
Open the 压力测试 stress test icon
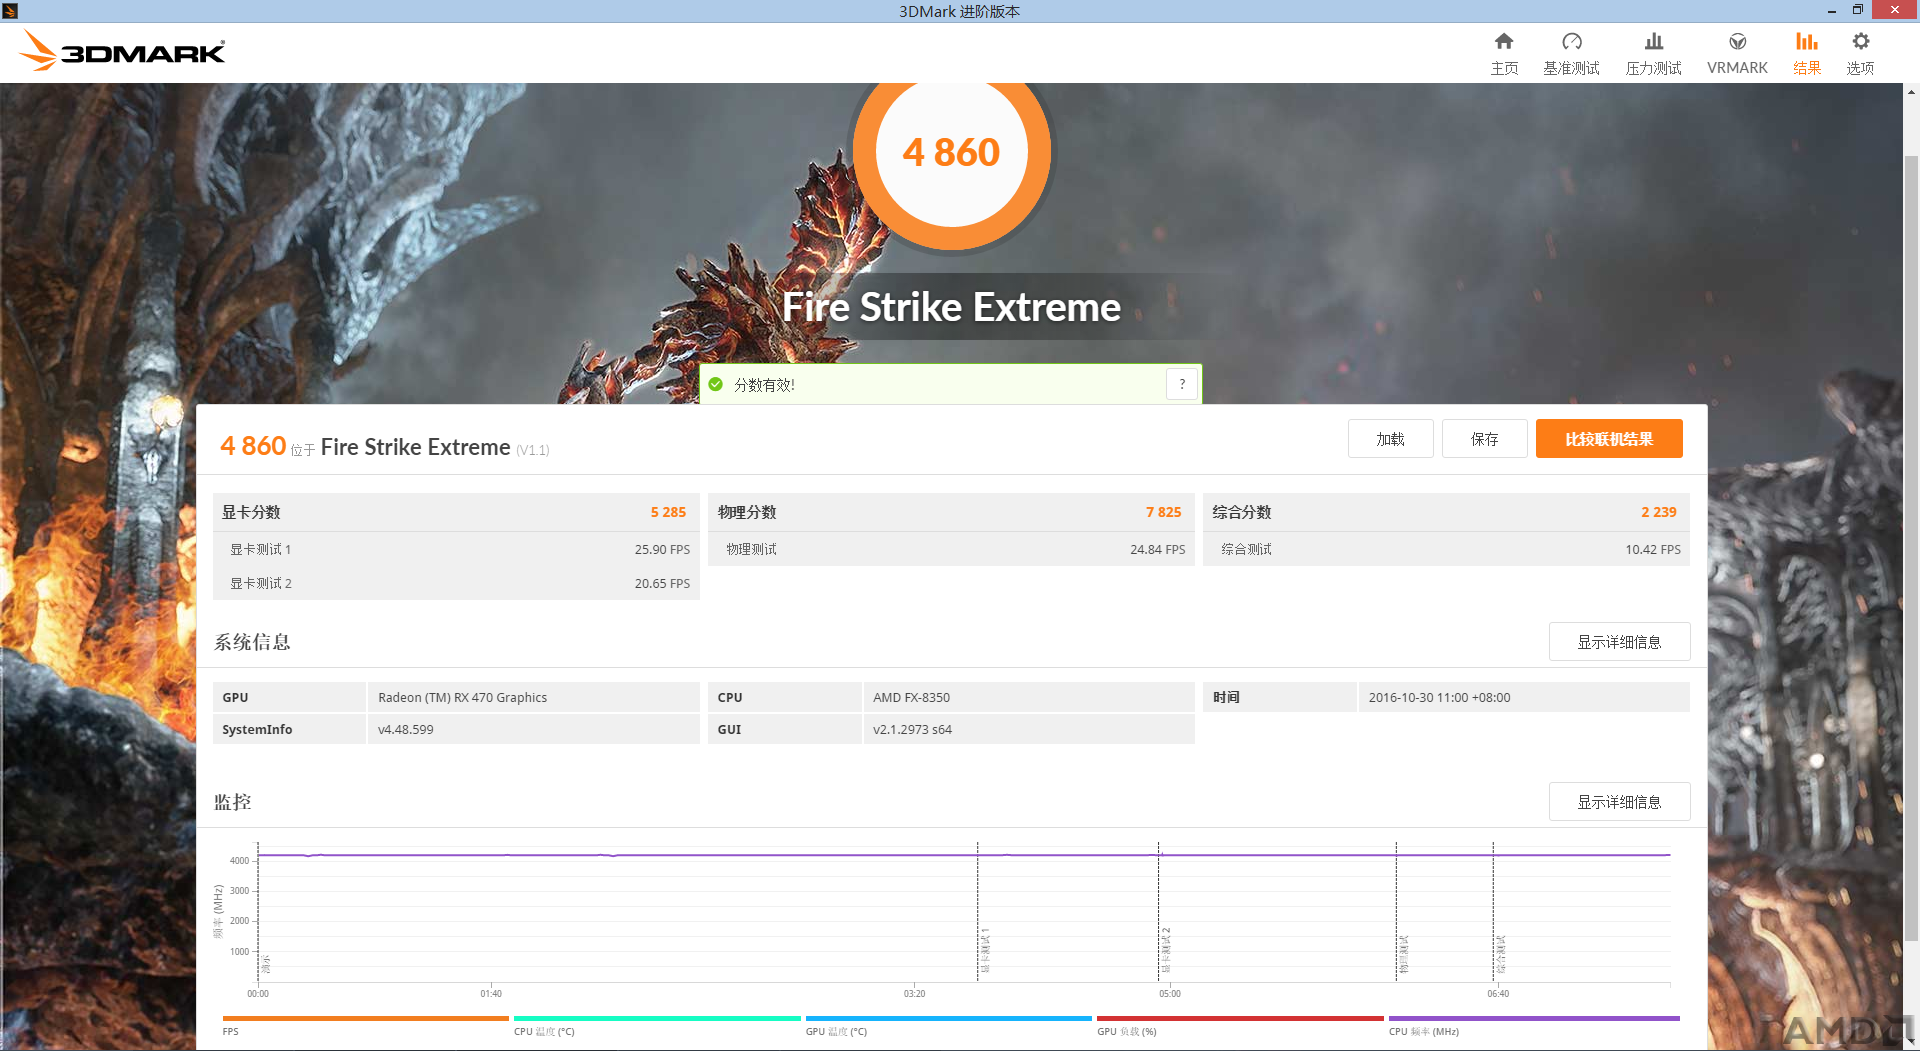click(1653, 42)
